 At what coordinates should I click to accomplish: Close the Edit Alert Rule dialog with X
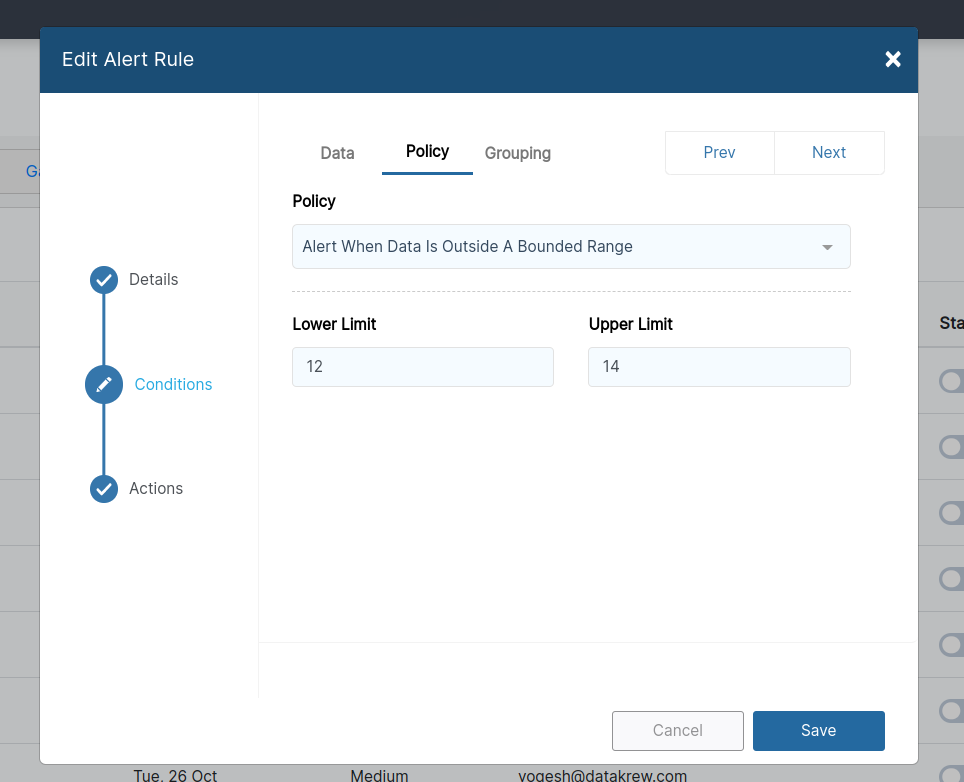pyautogui.click(x=893, y=59)
